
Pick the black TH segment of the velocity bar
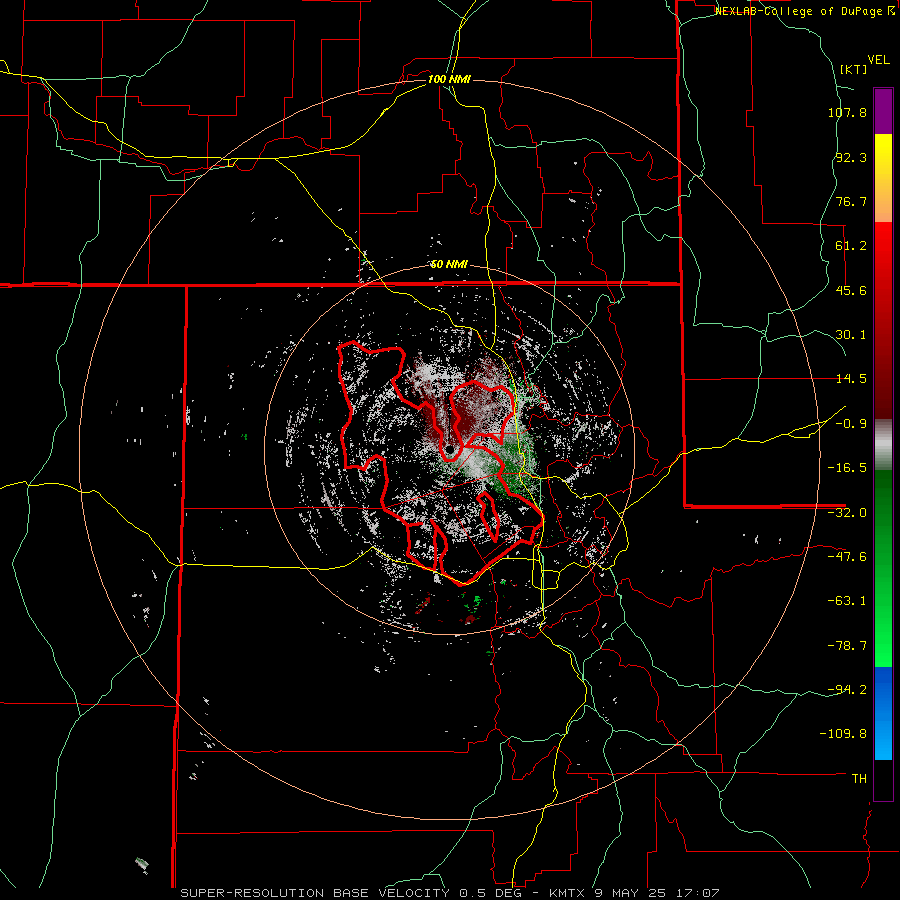(883, 780)
